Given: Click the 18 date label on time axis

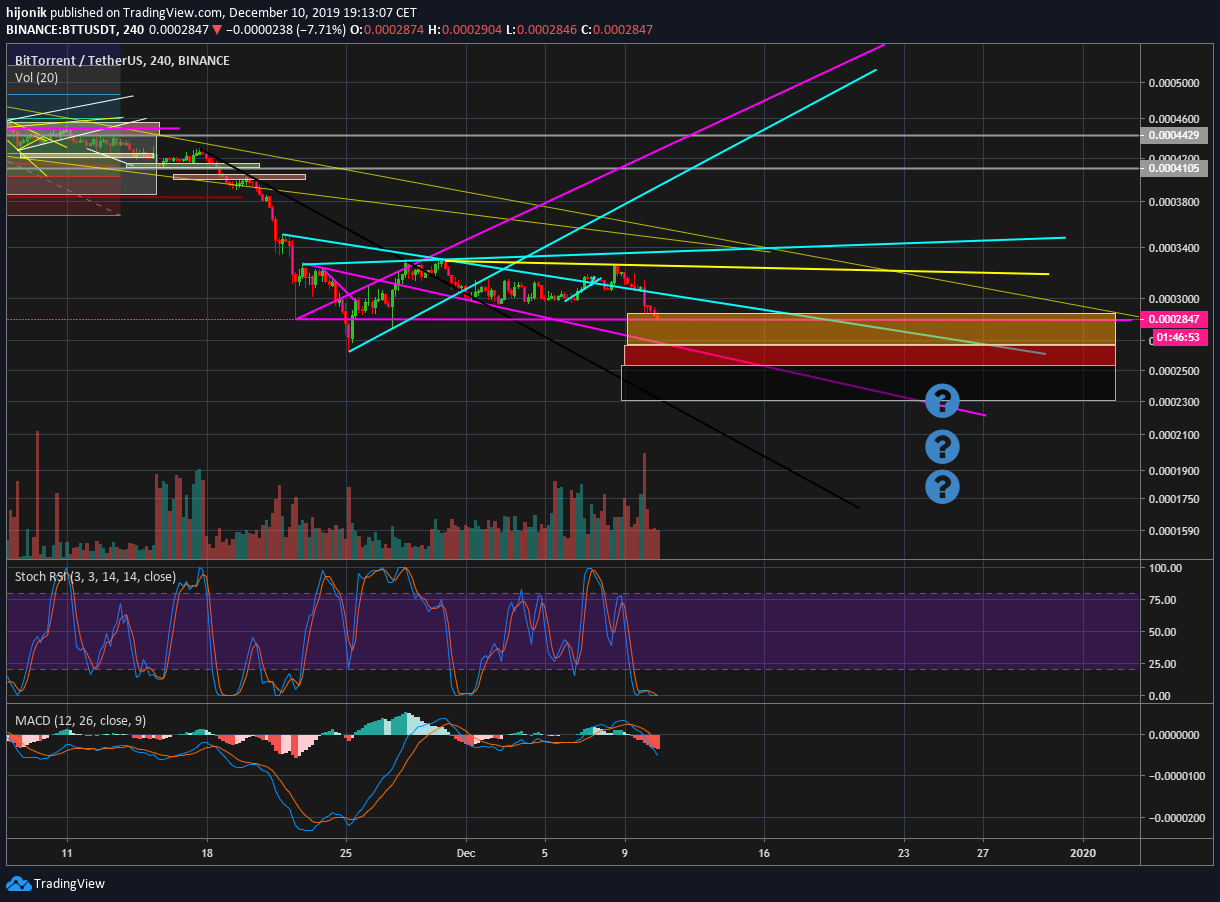Looking at the screenshot, I should coord(207,854).
